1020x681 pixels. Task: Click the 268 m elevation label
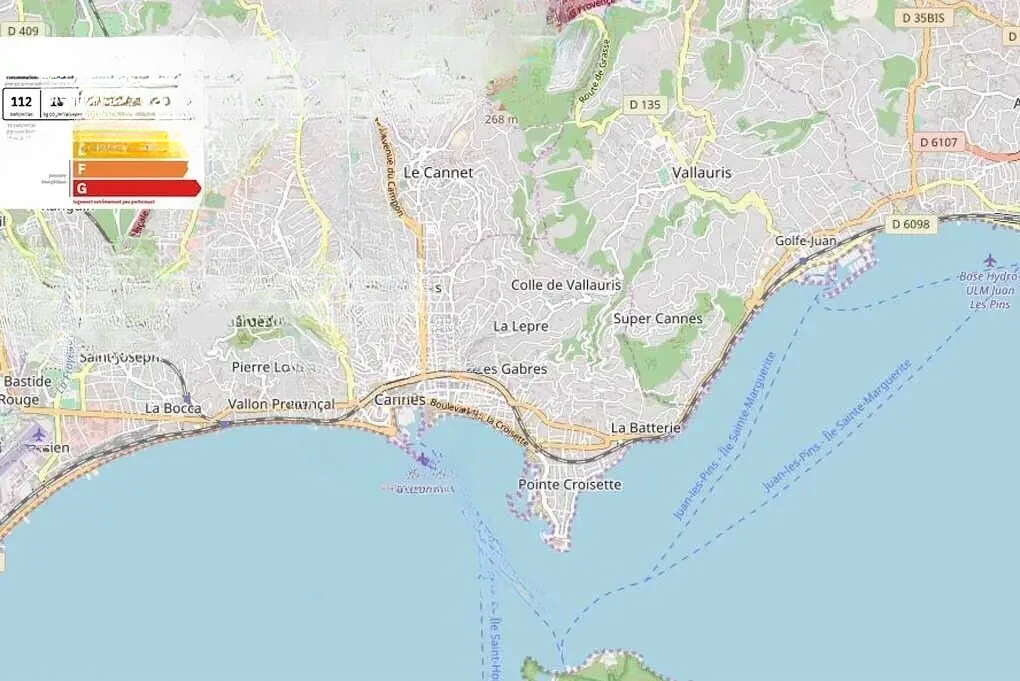(501, 120)
